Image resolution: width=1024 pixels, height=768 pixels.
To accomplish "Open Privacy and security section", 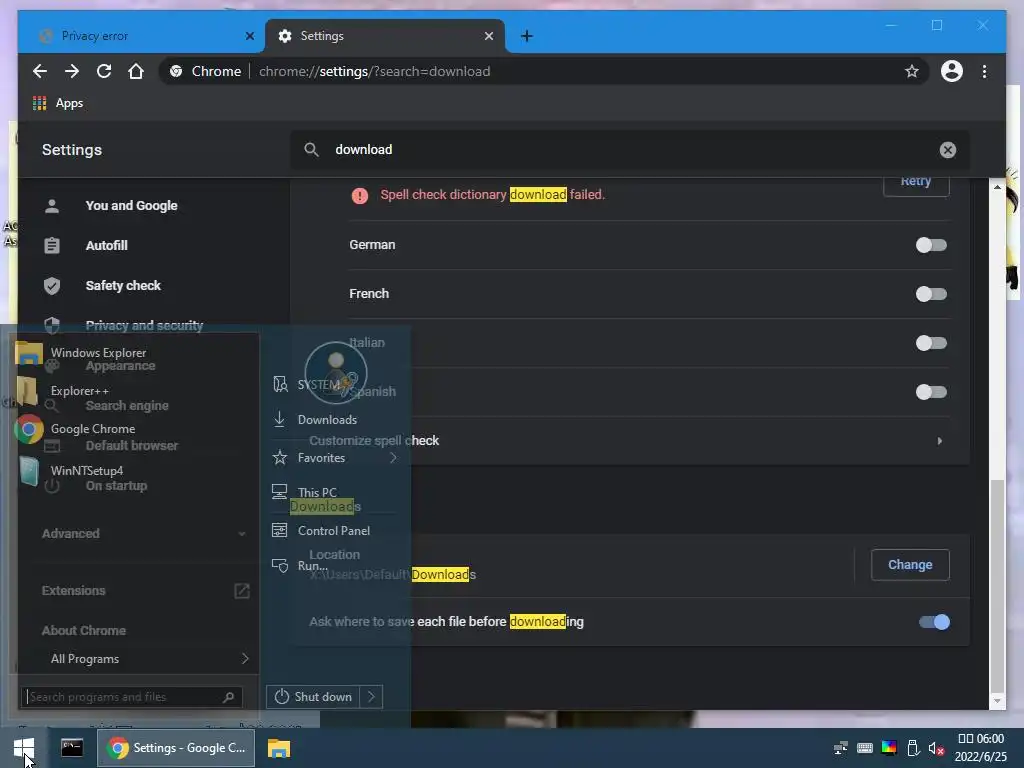I will point(144,325).
